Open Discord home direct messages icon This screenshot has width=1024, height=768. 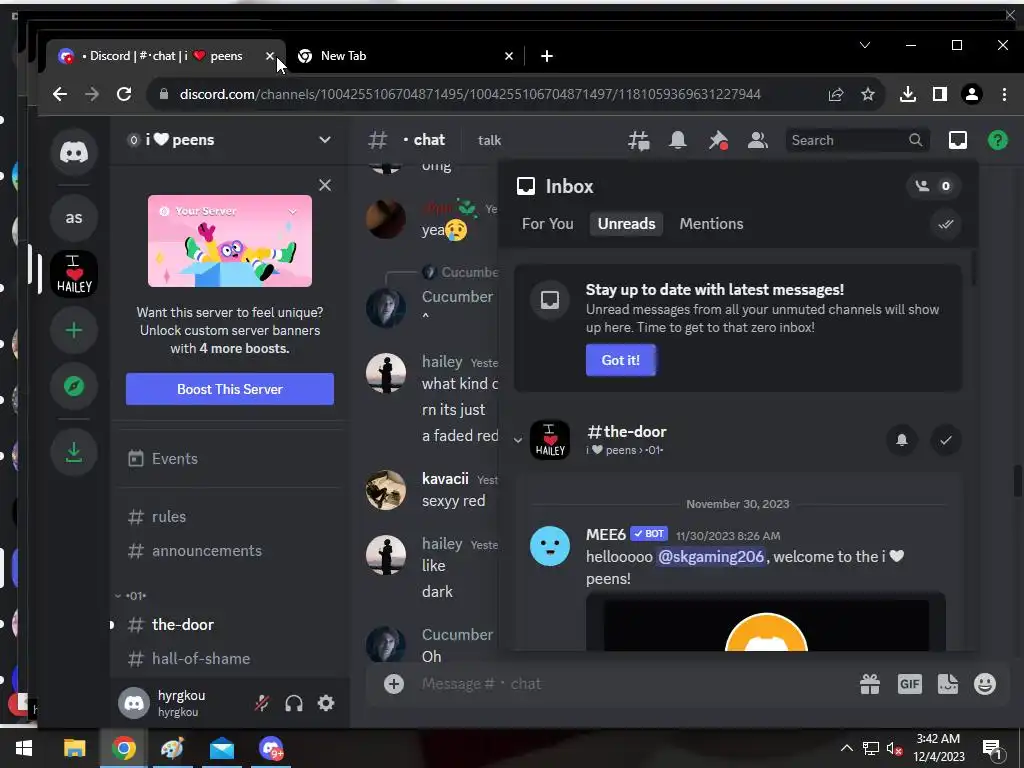click(74, 152)
